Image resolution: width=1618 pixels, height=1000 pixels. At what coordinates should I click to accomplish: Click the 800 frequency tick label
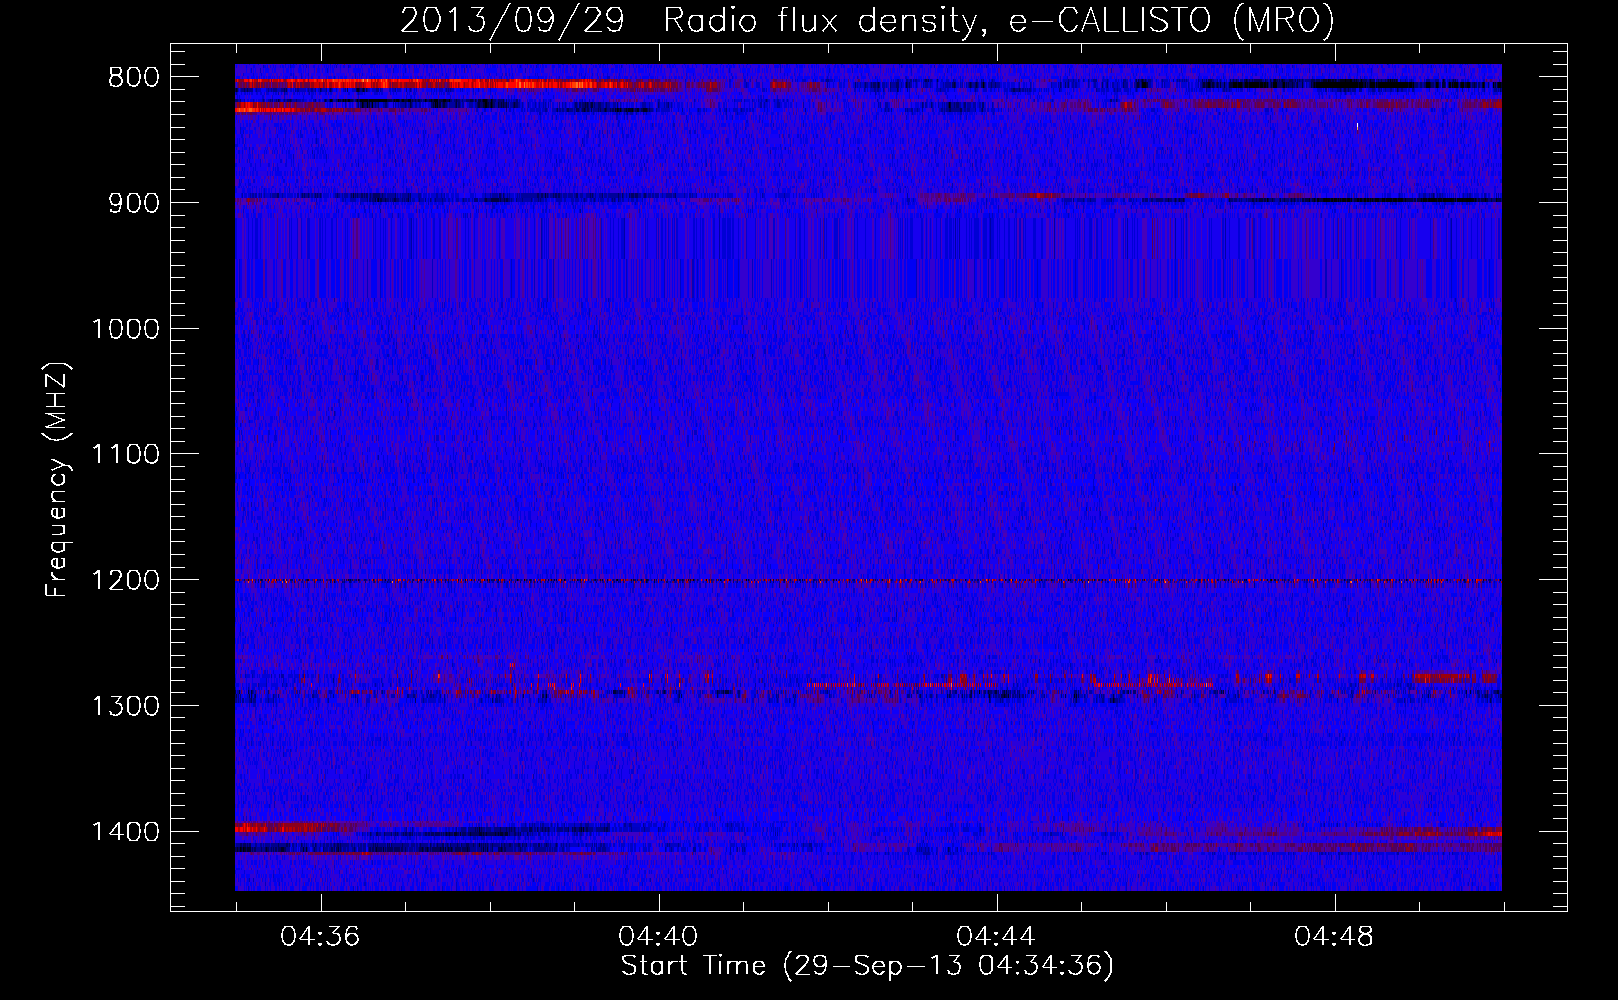pyautogui.click(x=133, y=78)
